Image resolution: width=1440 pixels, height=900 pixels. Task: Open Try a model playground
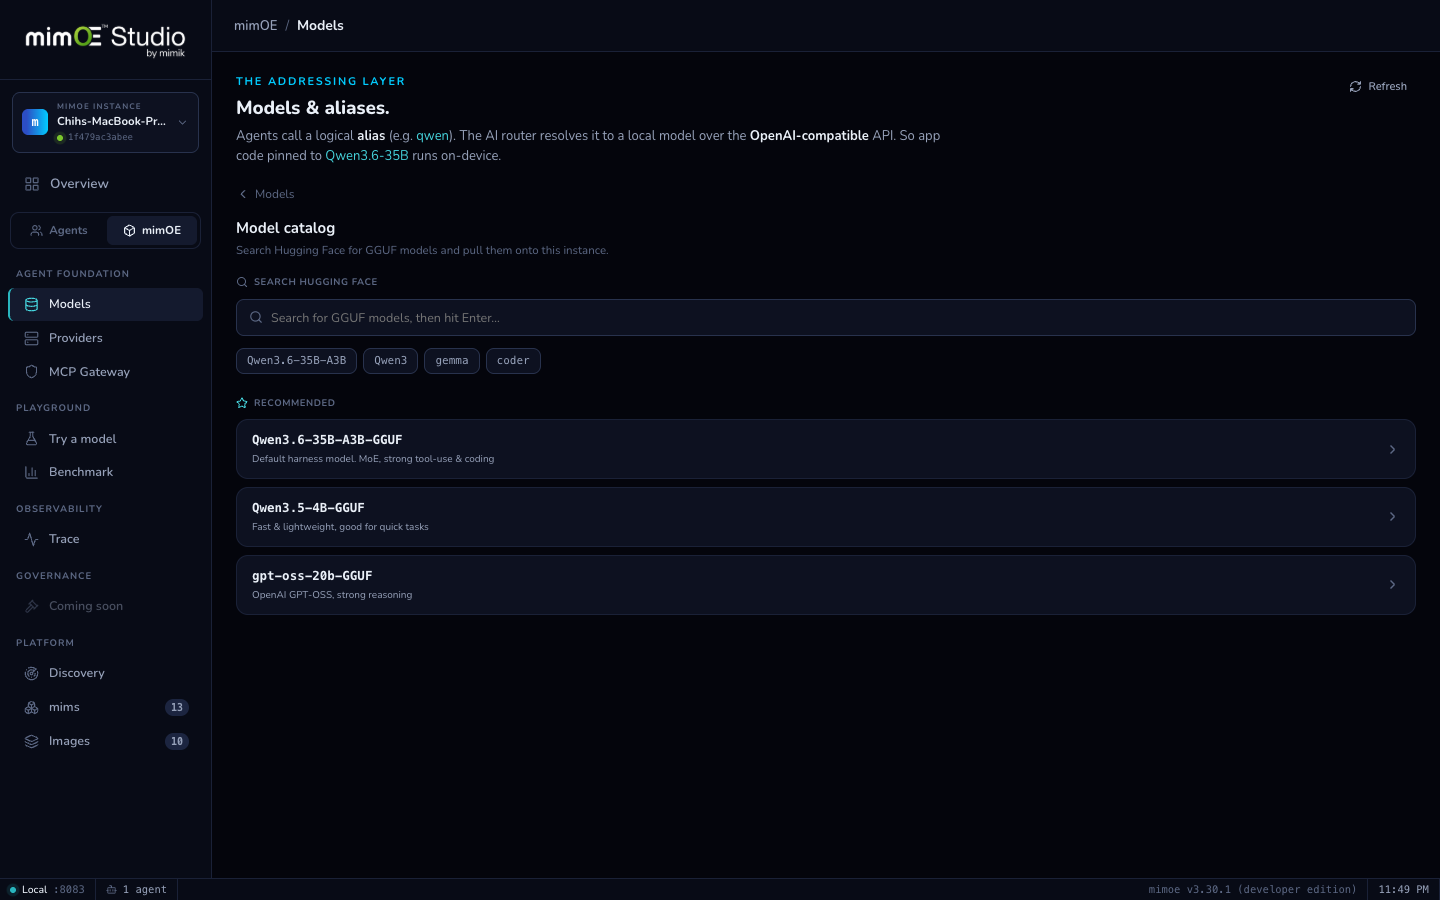[x=105, y=439]
